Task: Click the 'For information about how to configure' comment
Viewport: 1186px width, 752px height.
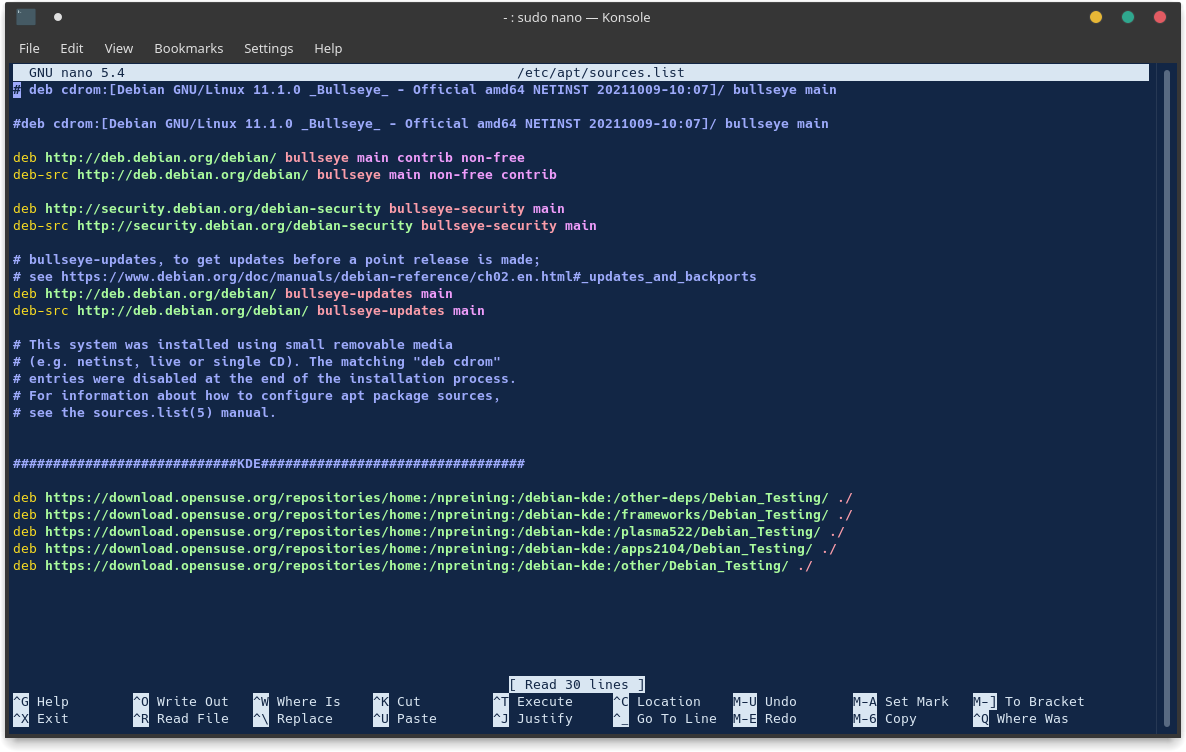Action: pyautogui.click(x=257, y=396)
